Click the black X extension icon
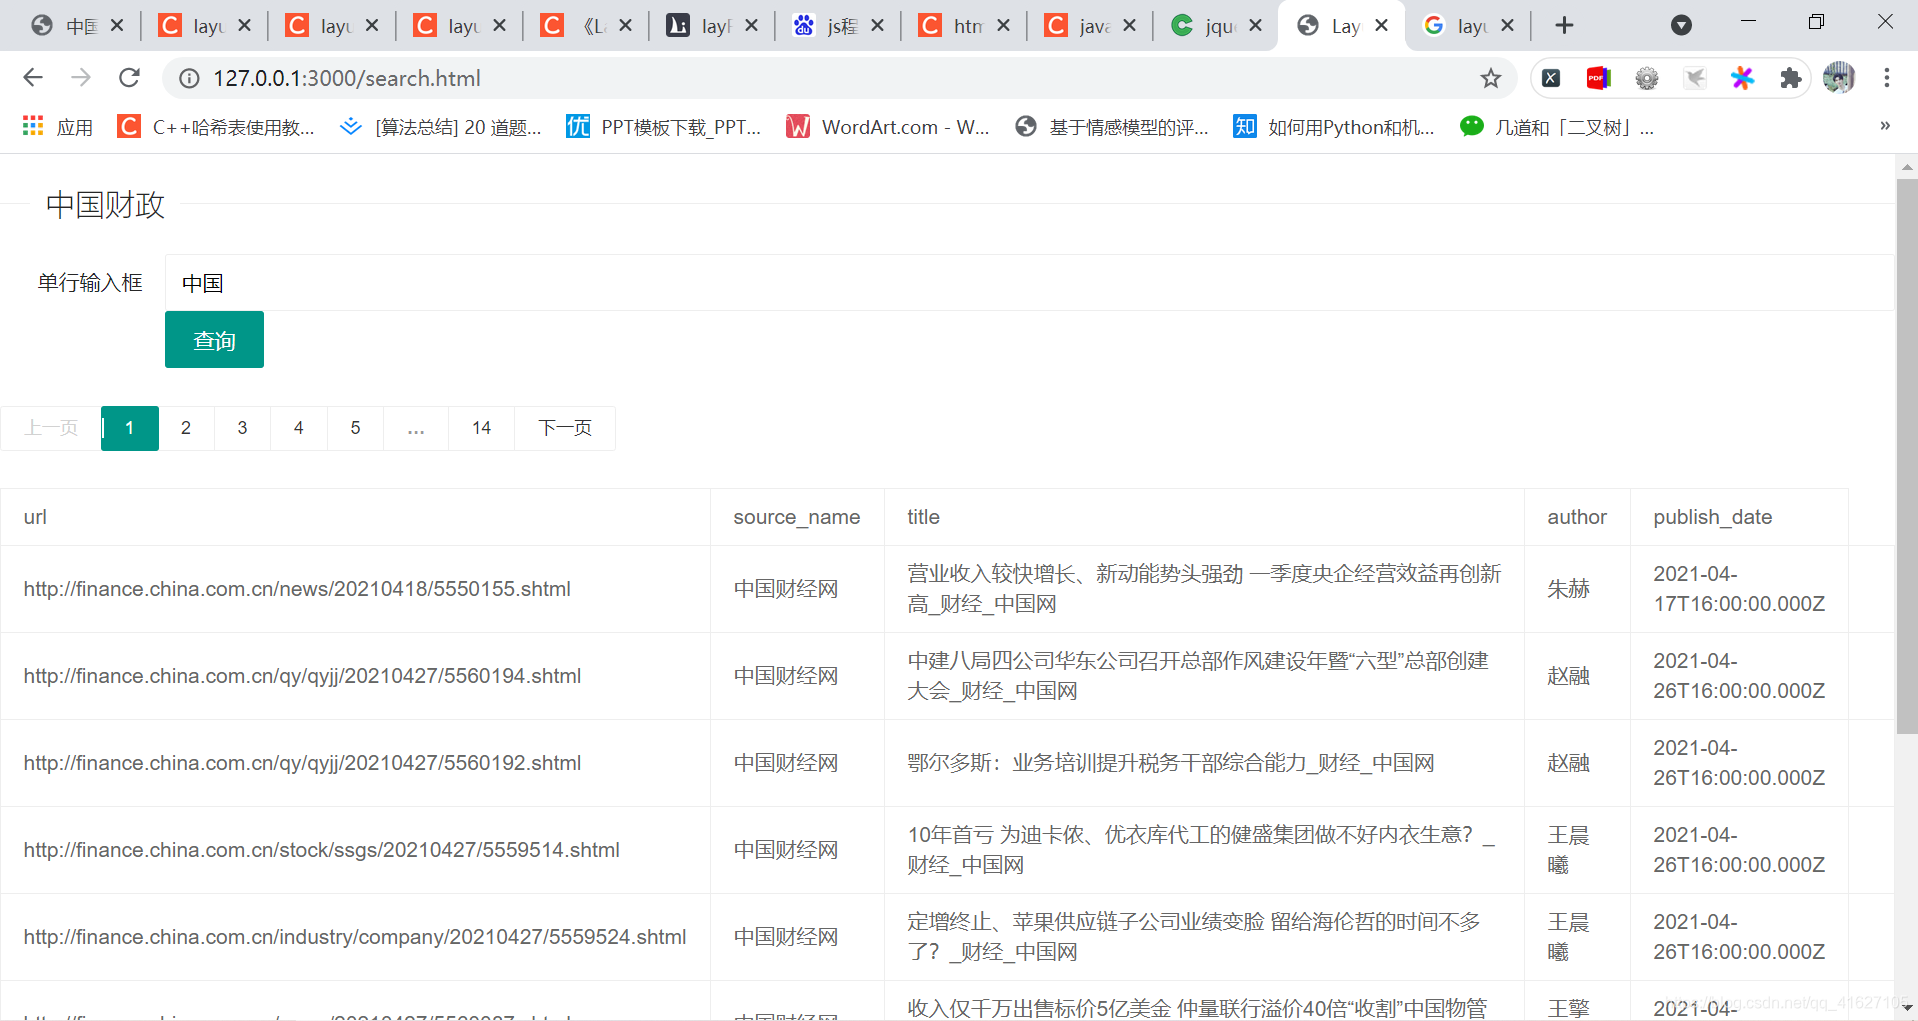The image size is (1918, 1021). point(1551,78)
